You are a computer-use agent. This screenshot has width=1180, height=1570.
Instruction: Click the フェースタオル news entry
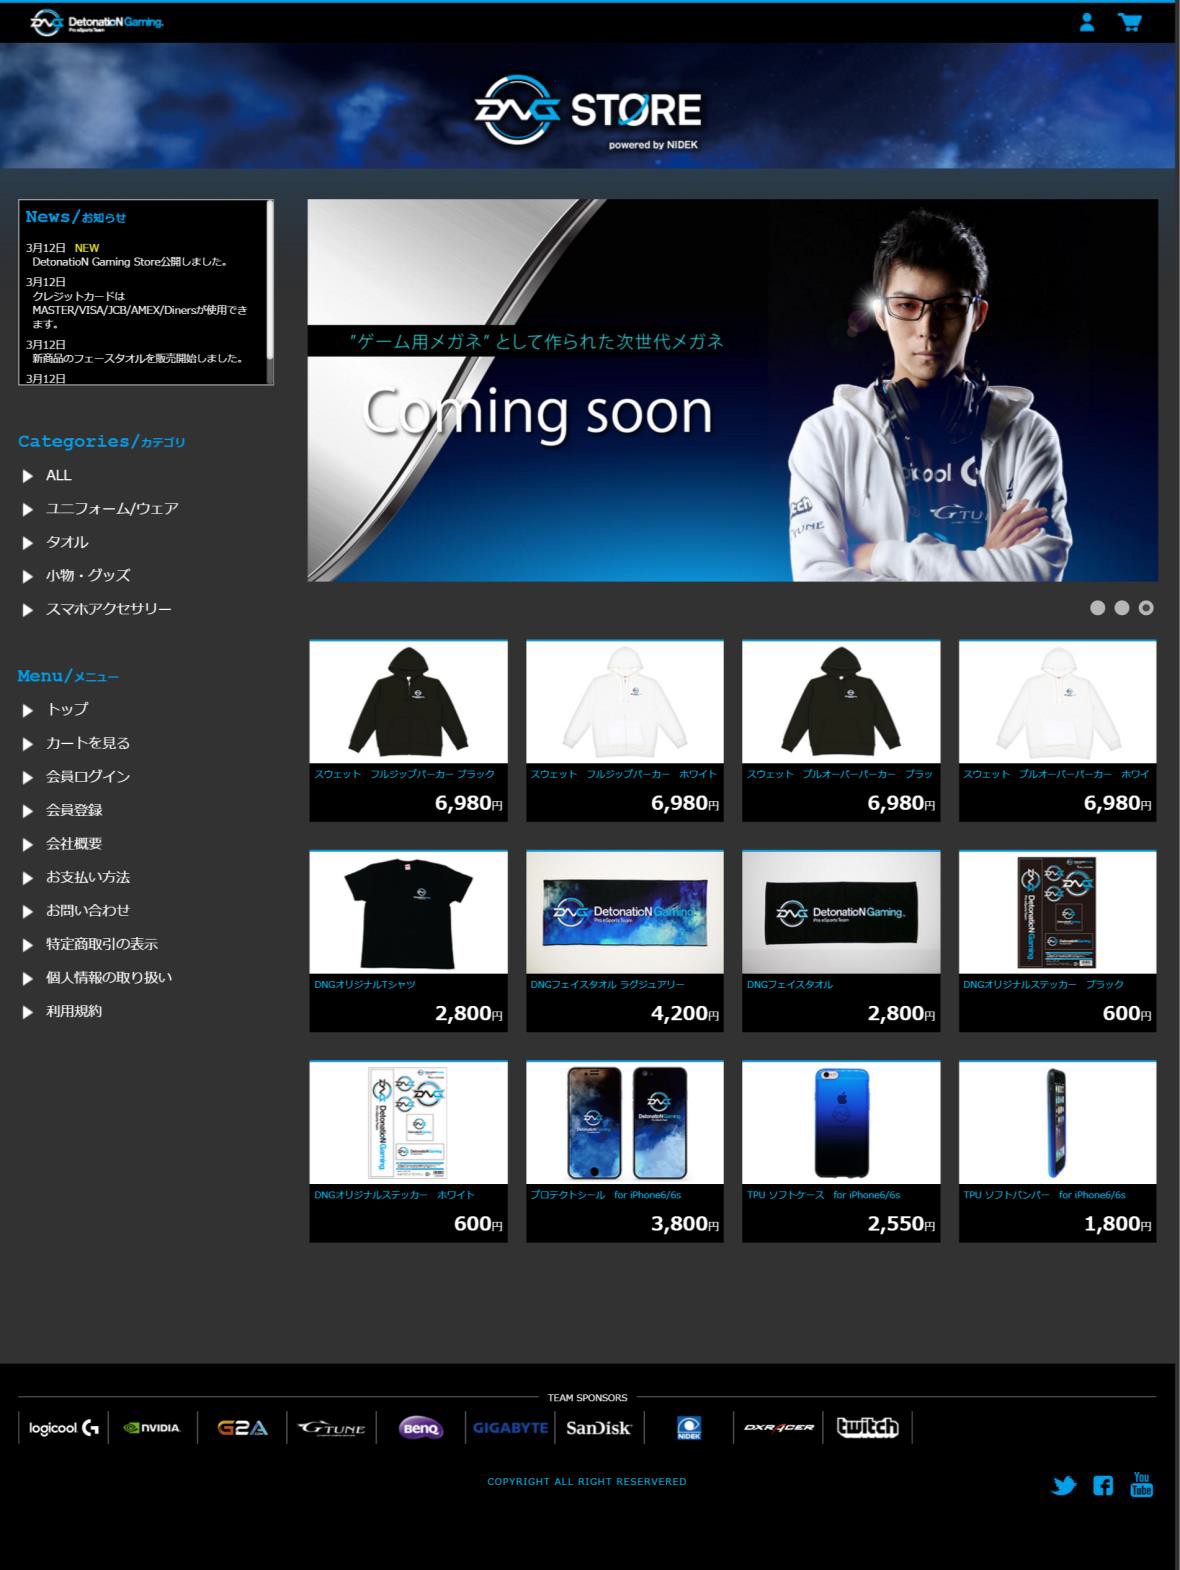138,358
